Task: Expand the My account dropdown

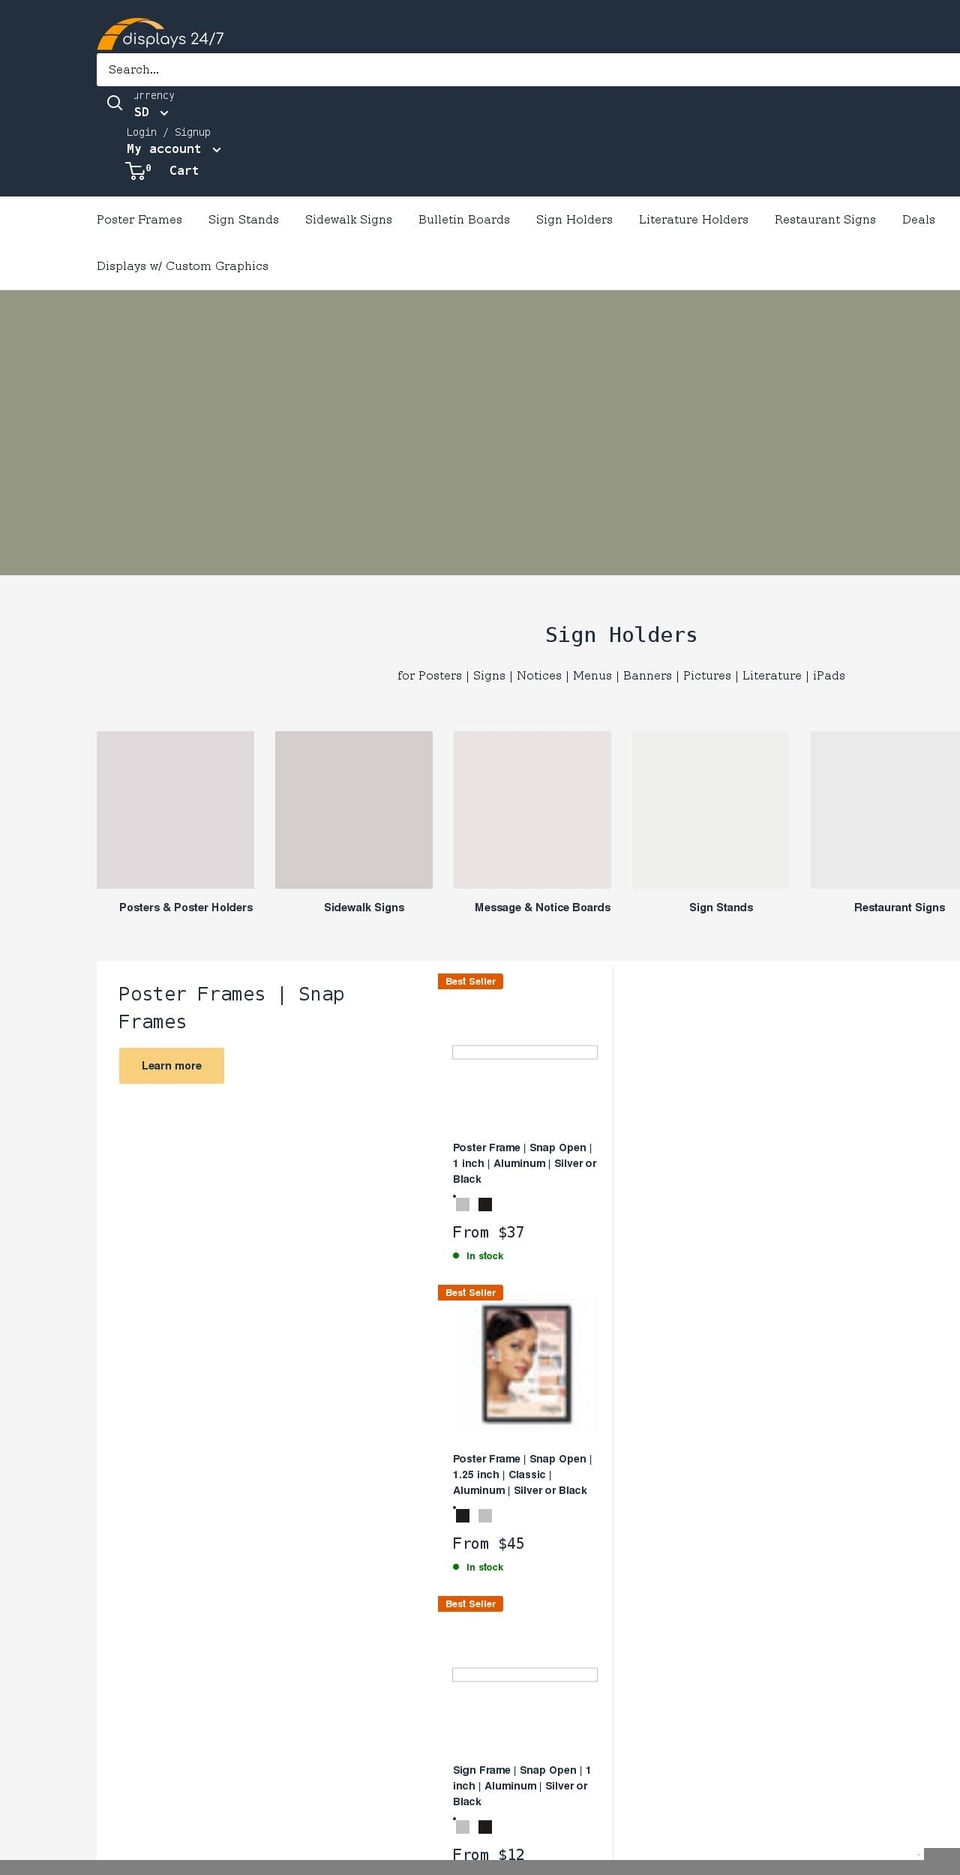Action: click(x=174, y=149)
